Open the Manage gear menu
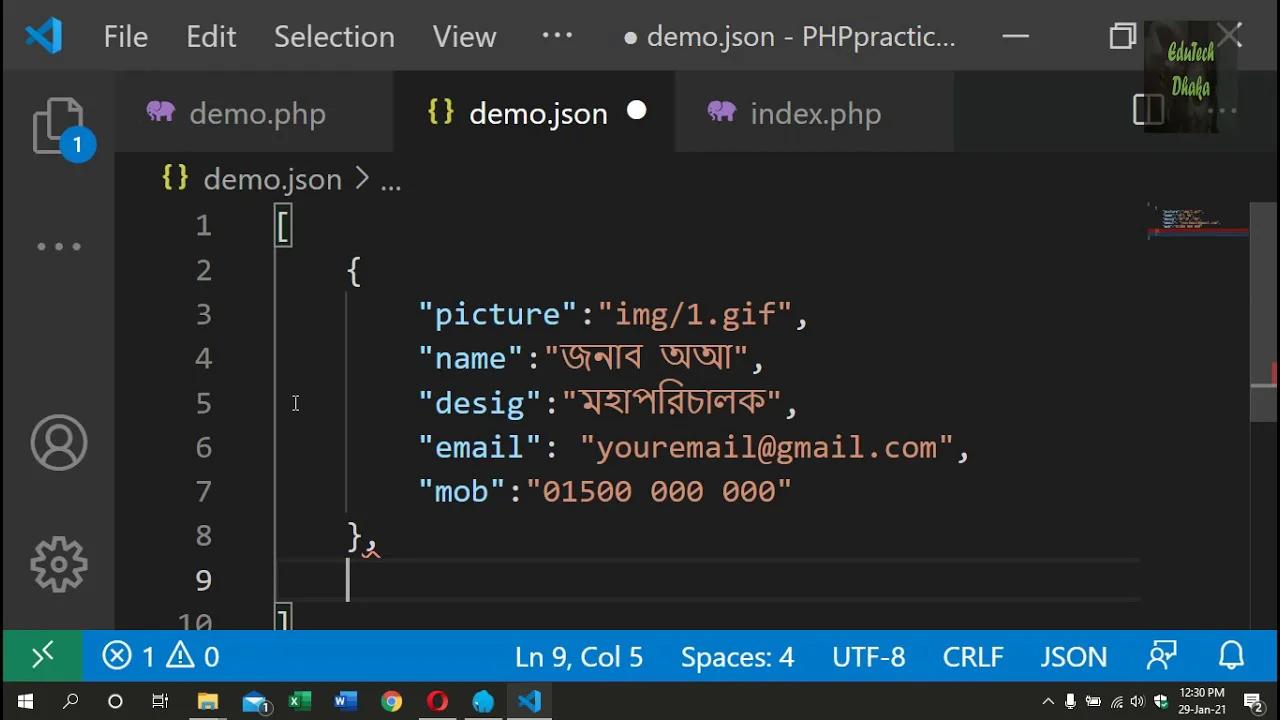1280x720 pixels. (59, 565)
